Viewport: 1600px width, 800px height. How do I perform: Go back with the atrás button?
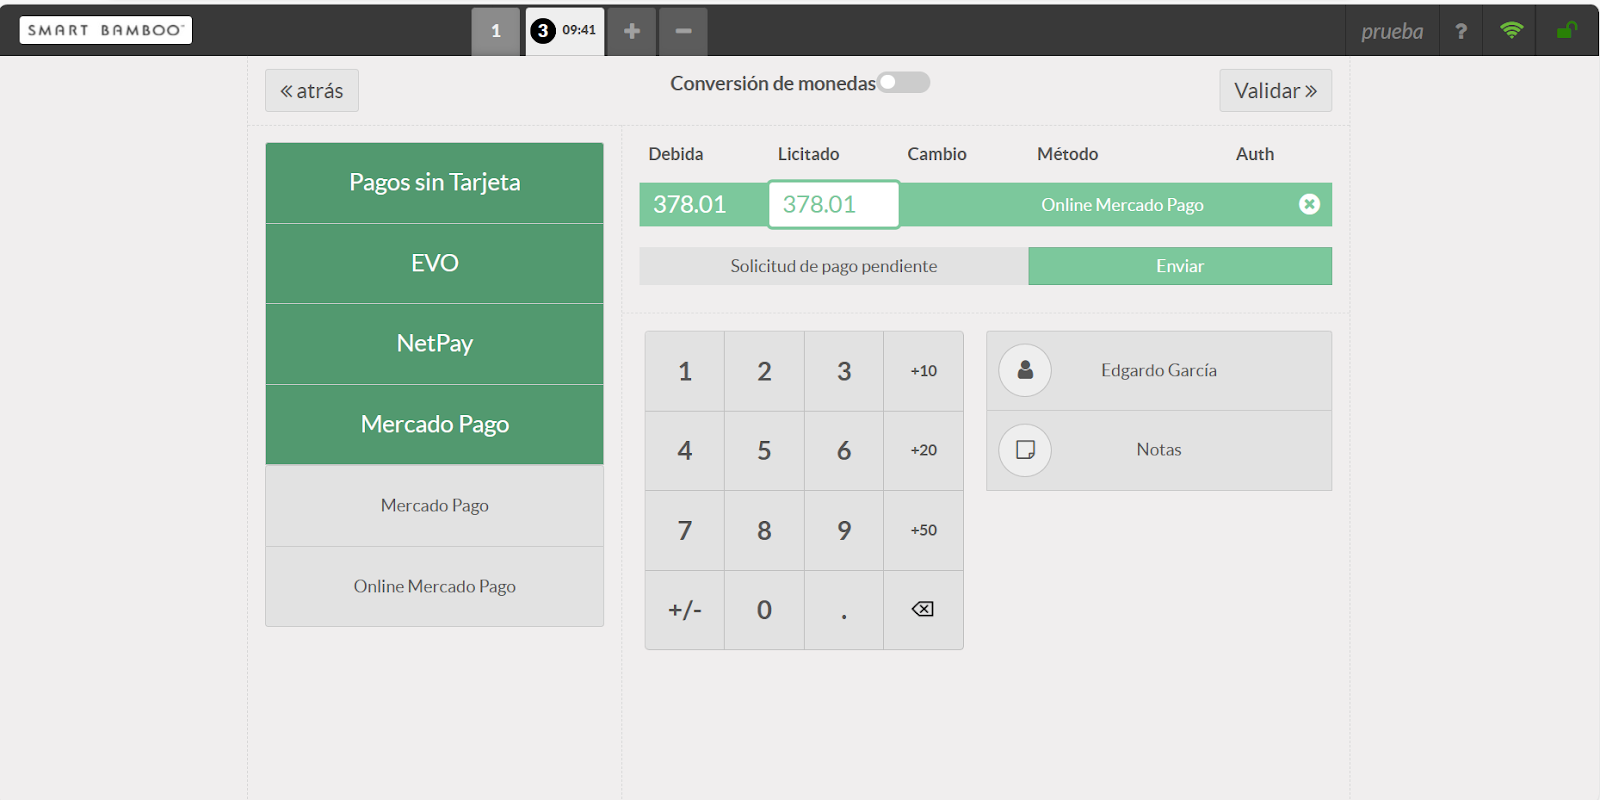pyautogui.click(x=312, y=90)
